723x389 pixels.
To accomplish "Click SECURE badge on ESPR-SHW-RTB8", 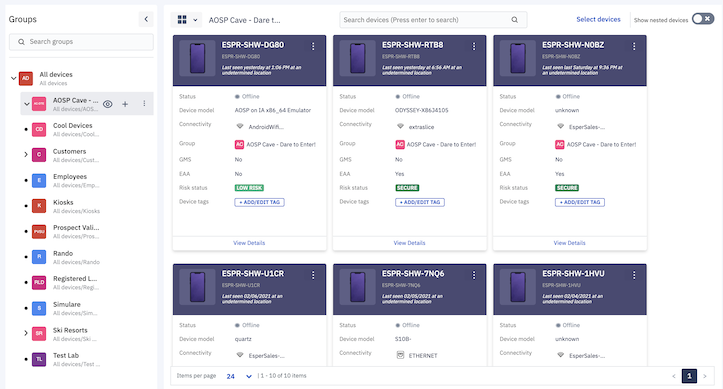I will pyautogui.click(x=407, y=188).
